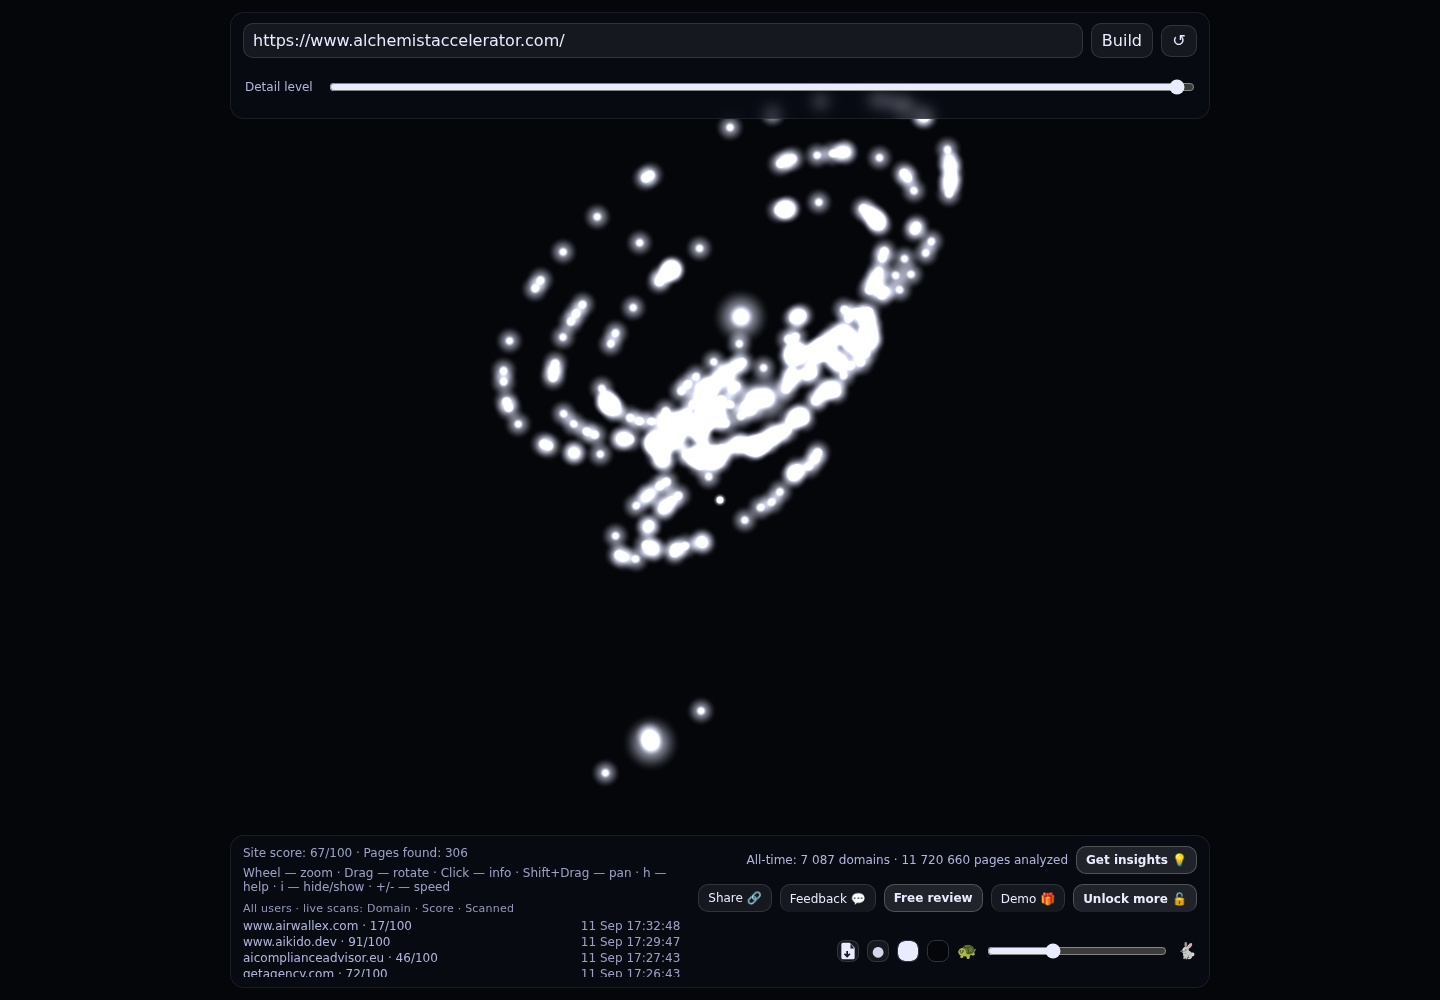Open Get insights

point(1136,860)
